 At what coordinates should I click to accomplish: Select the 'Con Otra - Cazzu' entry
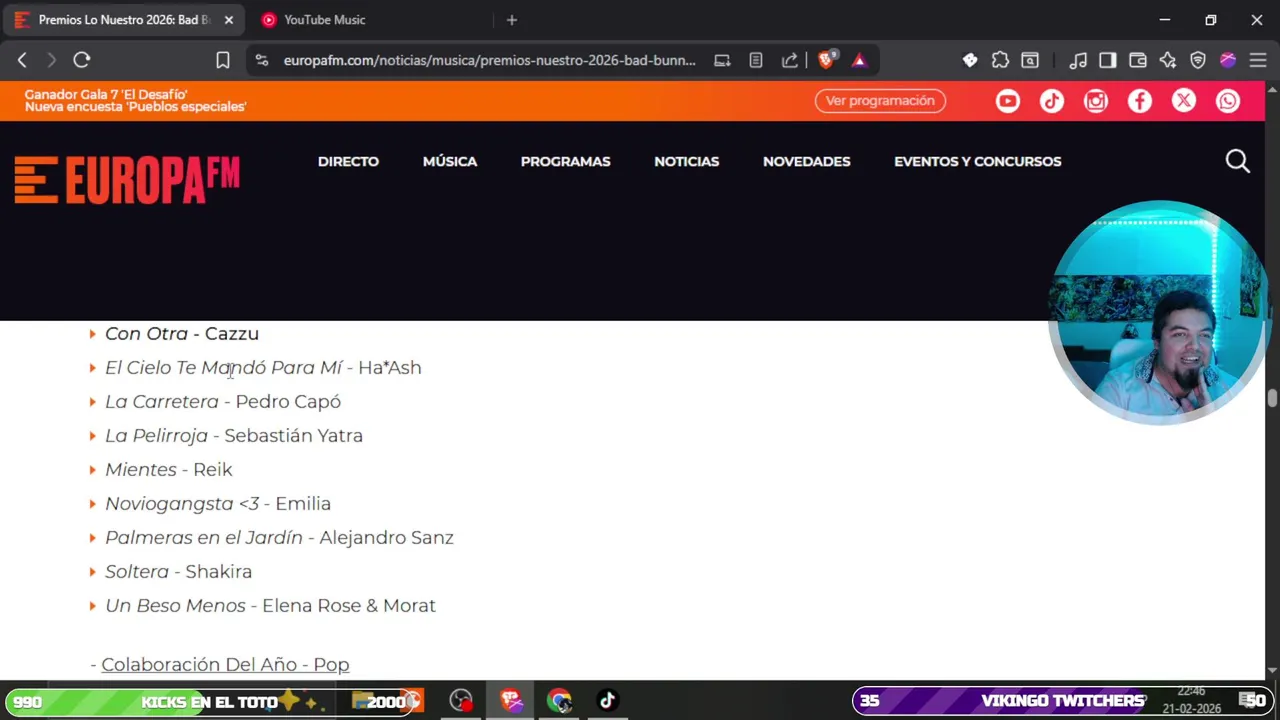click(182, 334)
